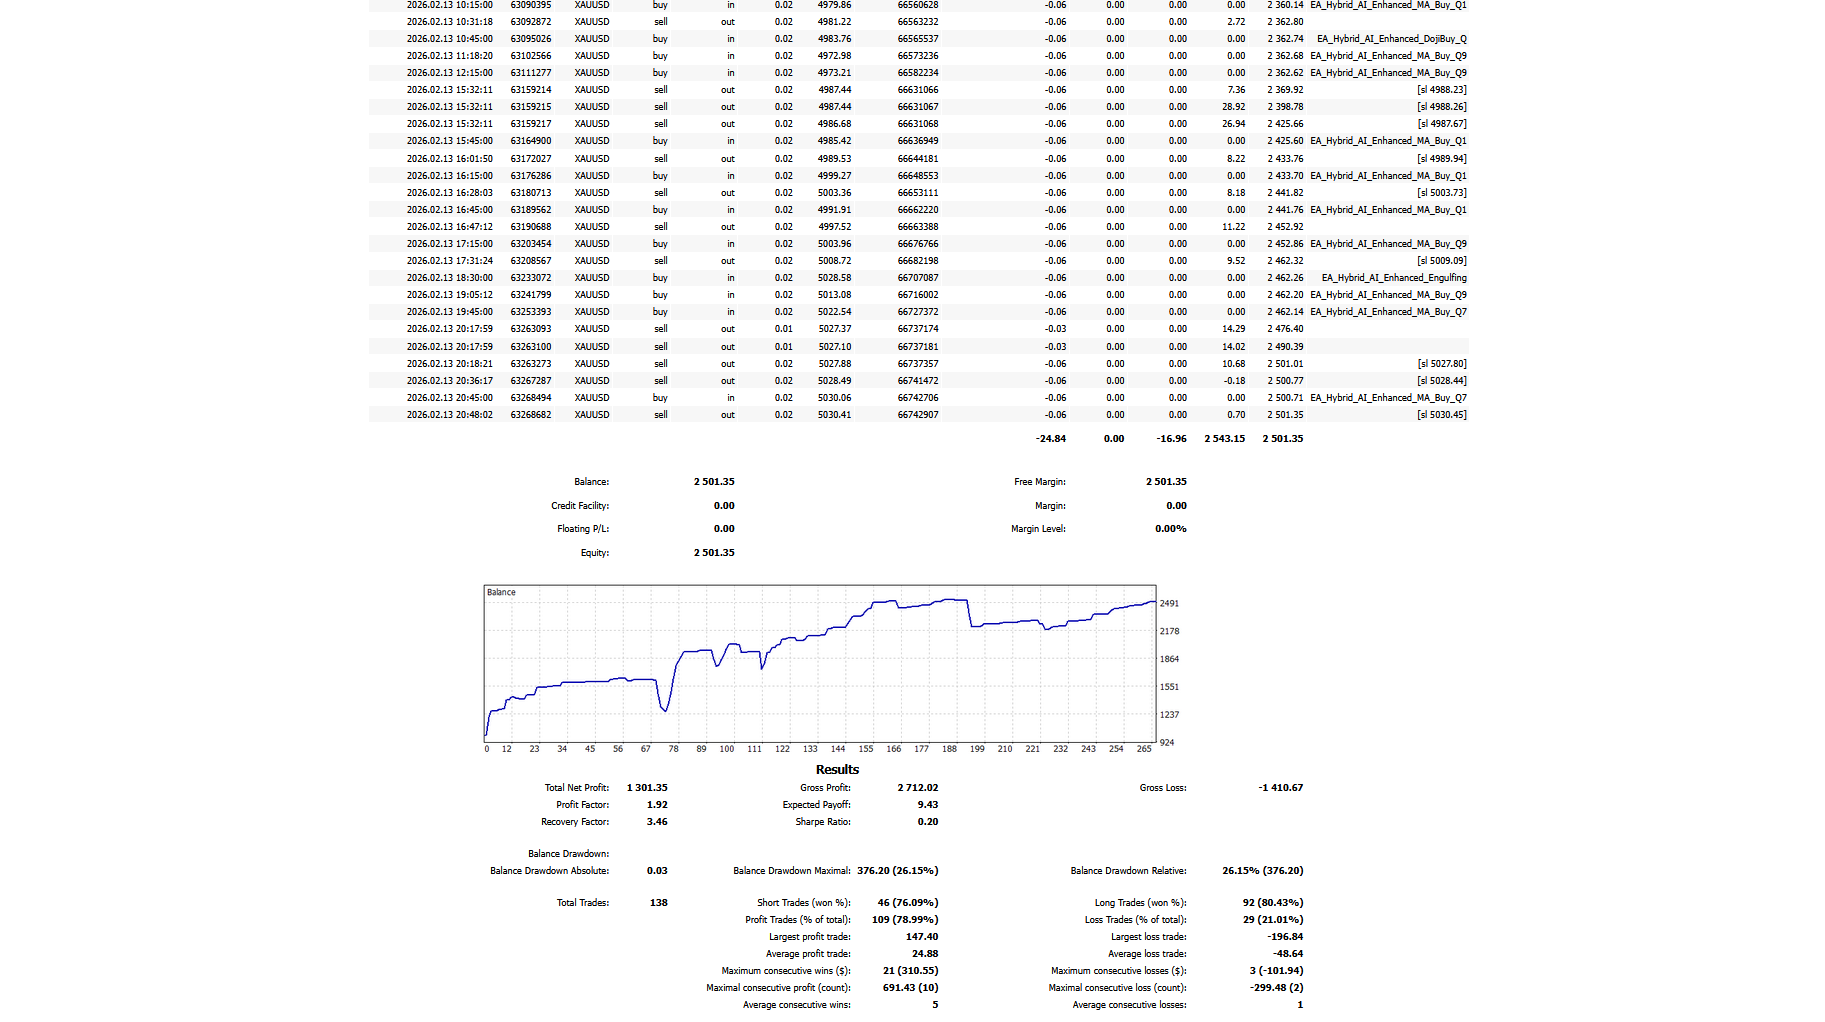Select the last deal row time 20:48:02

coord(449,415)
